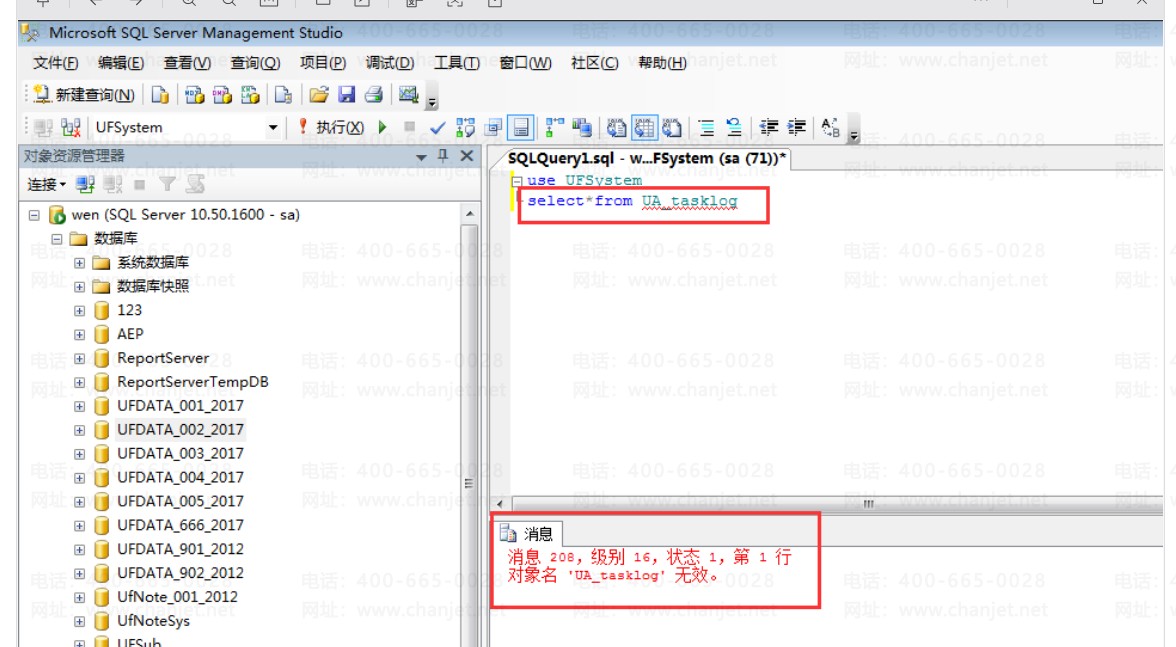Select Results to File output mode

click(672, 127)
